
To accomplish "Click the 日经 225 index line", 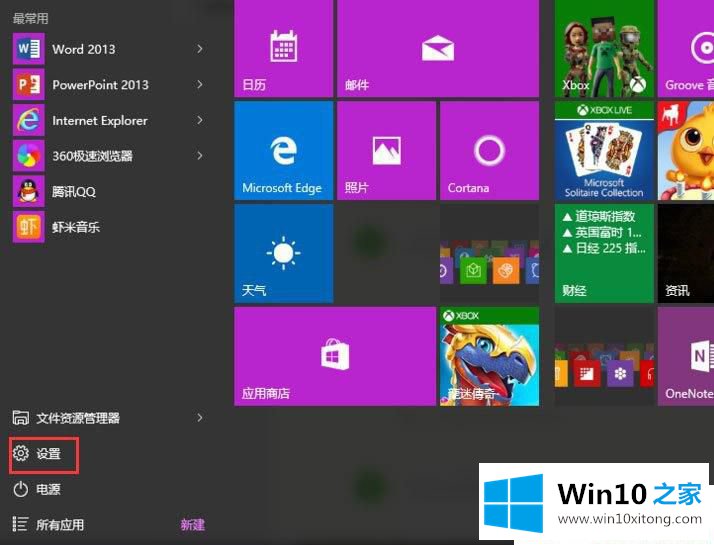I will [x=604, y=249].
